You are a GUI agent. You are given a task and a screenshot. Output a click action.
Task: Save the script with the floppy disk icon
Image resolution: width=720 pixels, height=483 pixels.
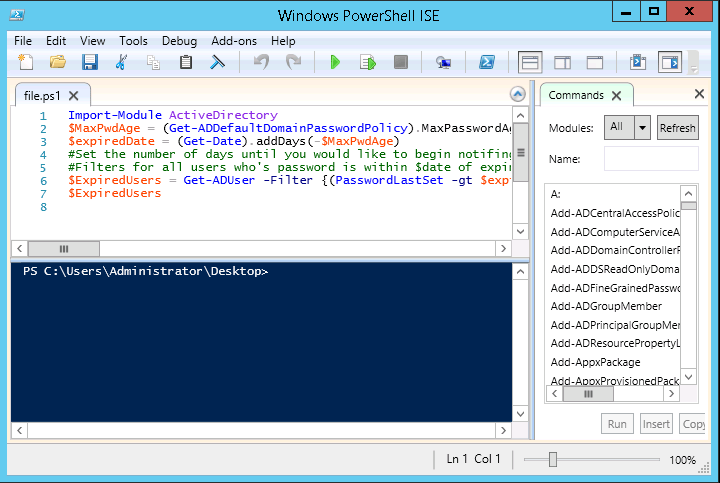(x=90, y=62)
